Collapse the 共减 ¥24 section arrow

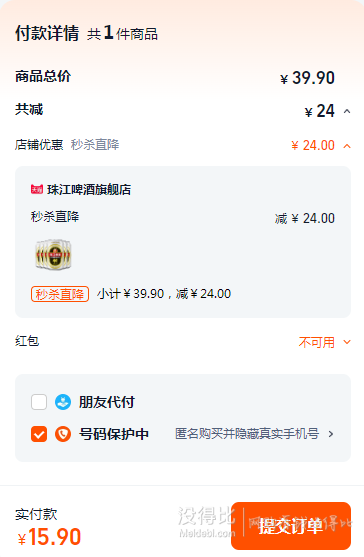coord(347,112)
